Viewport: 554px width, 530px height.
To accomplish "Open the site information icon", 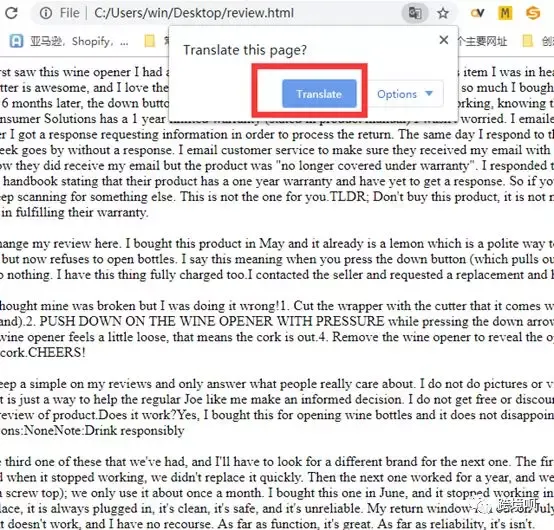I will coord(46,13).
